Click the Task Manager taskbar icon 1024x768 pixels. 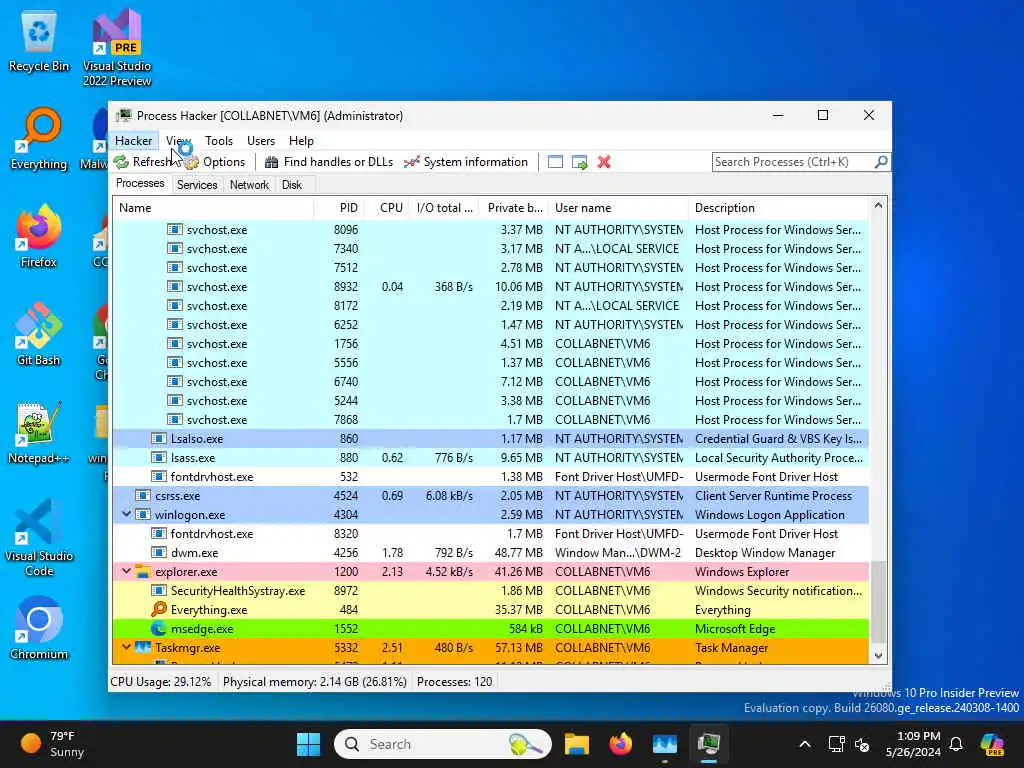[665, 744]
